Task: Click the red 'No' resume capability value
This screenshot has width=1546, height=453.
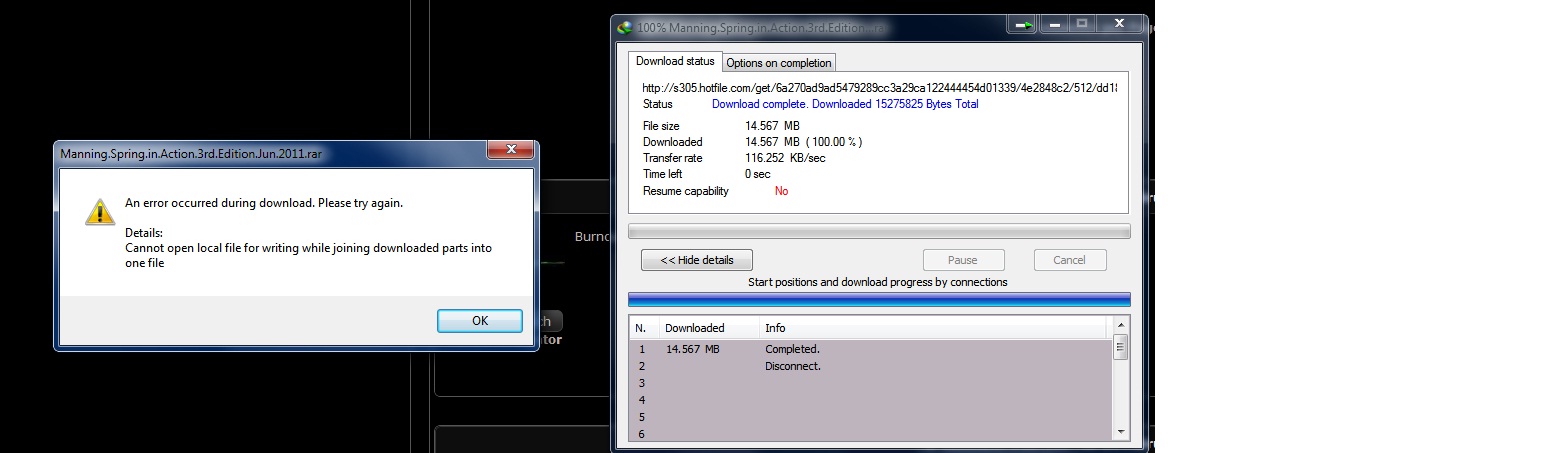Action: tap(781, 191)
